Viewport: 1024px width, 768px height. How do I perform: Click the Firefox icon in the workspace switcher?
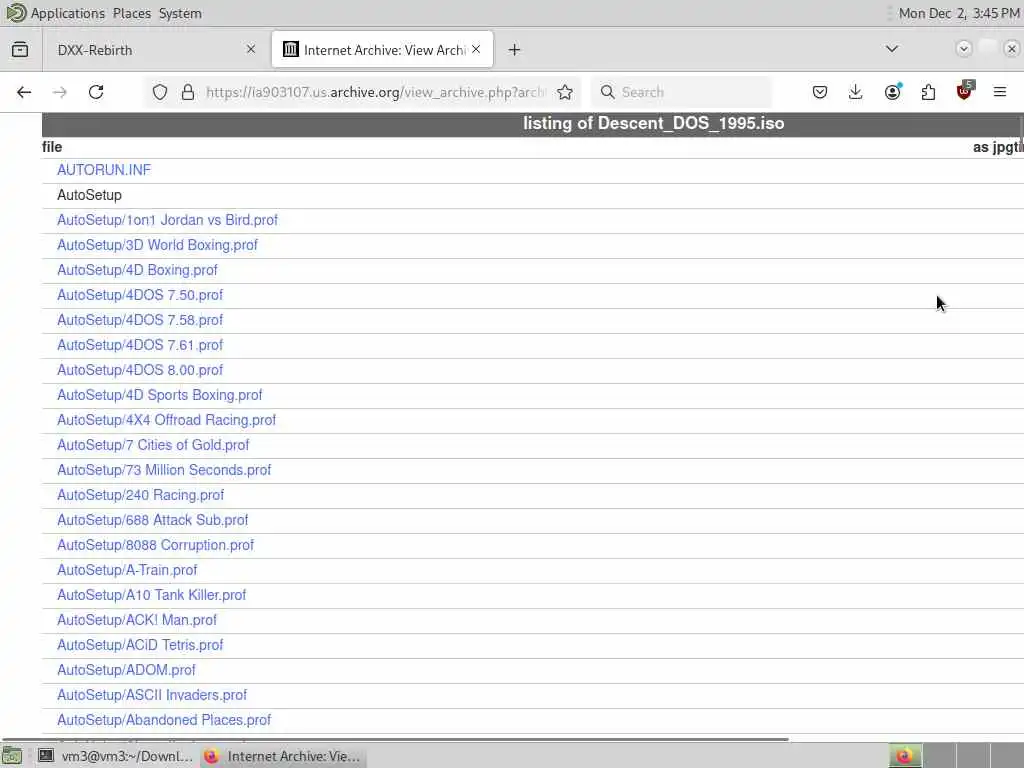(904, 756)
